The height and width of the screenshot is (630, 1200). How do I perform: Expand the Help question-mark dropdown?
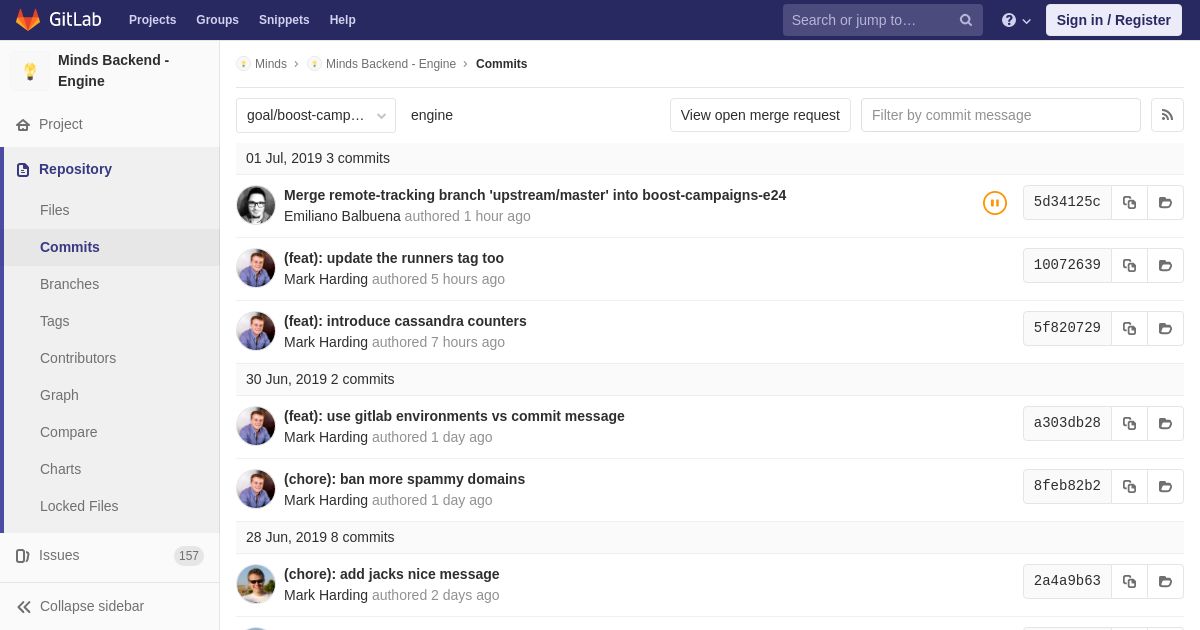click(x=1016, y=20)
